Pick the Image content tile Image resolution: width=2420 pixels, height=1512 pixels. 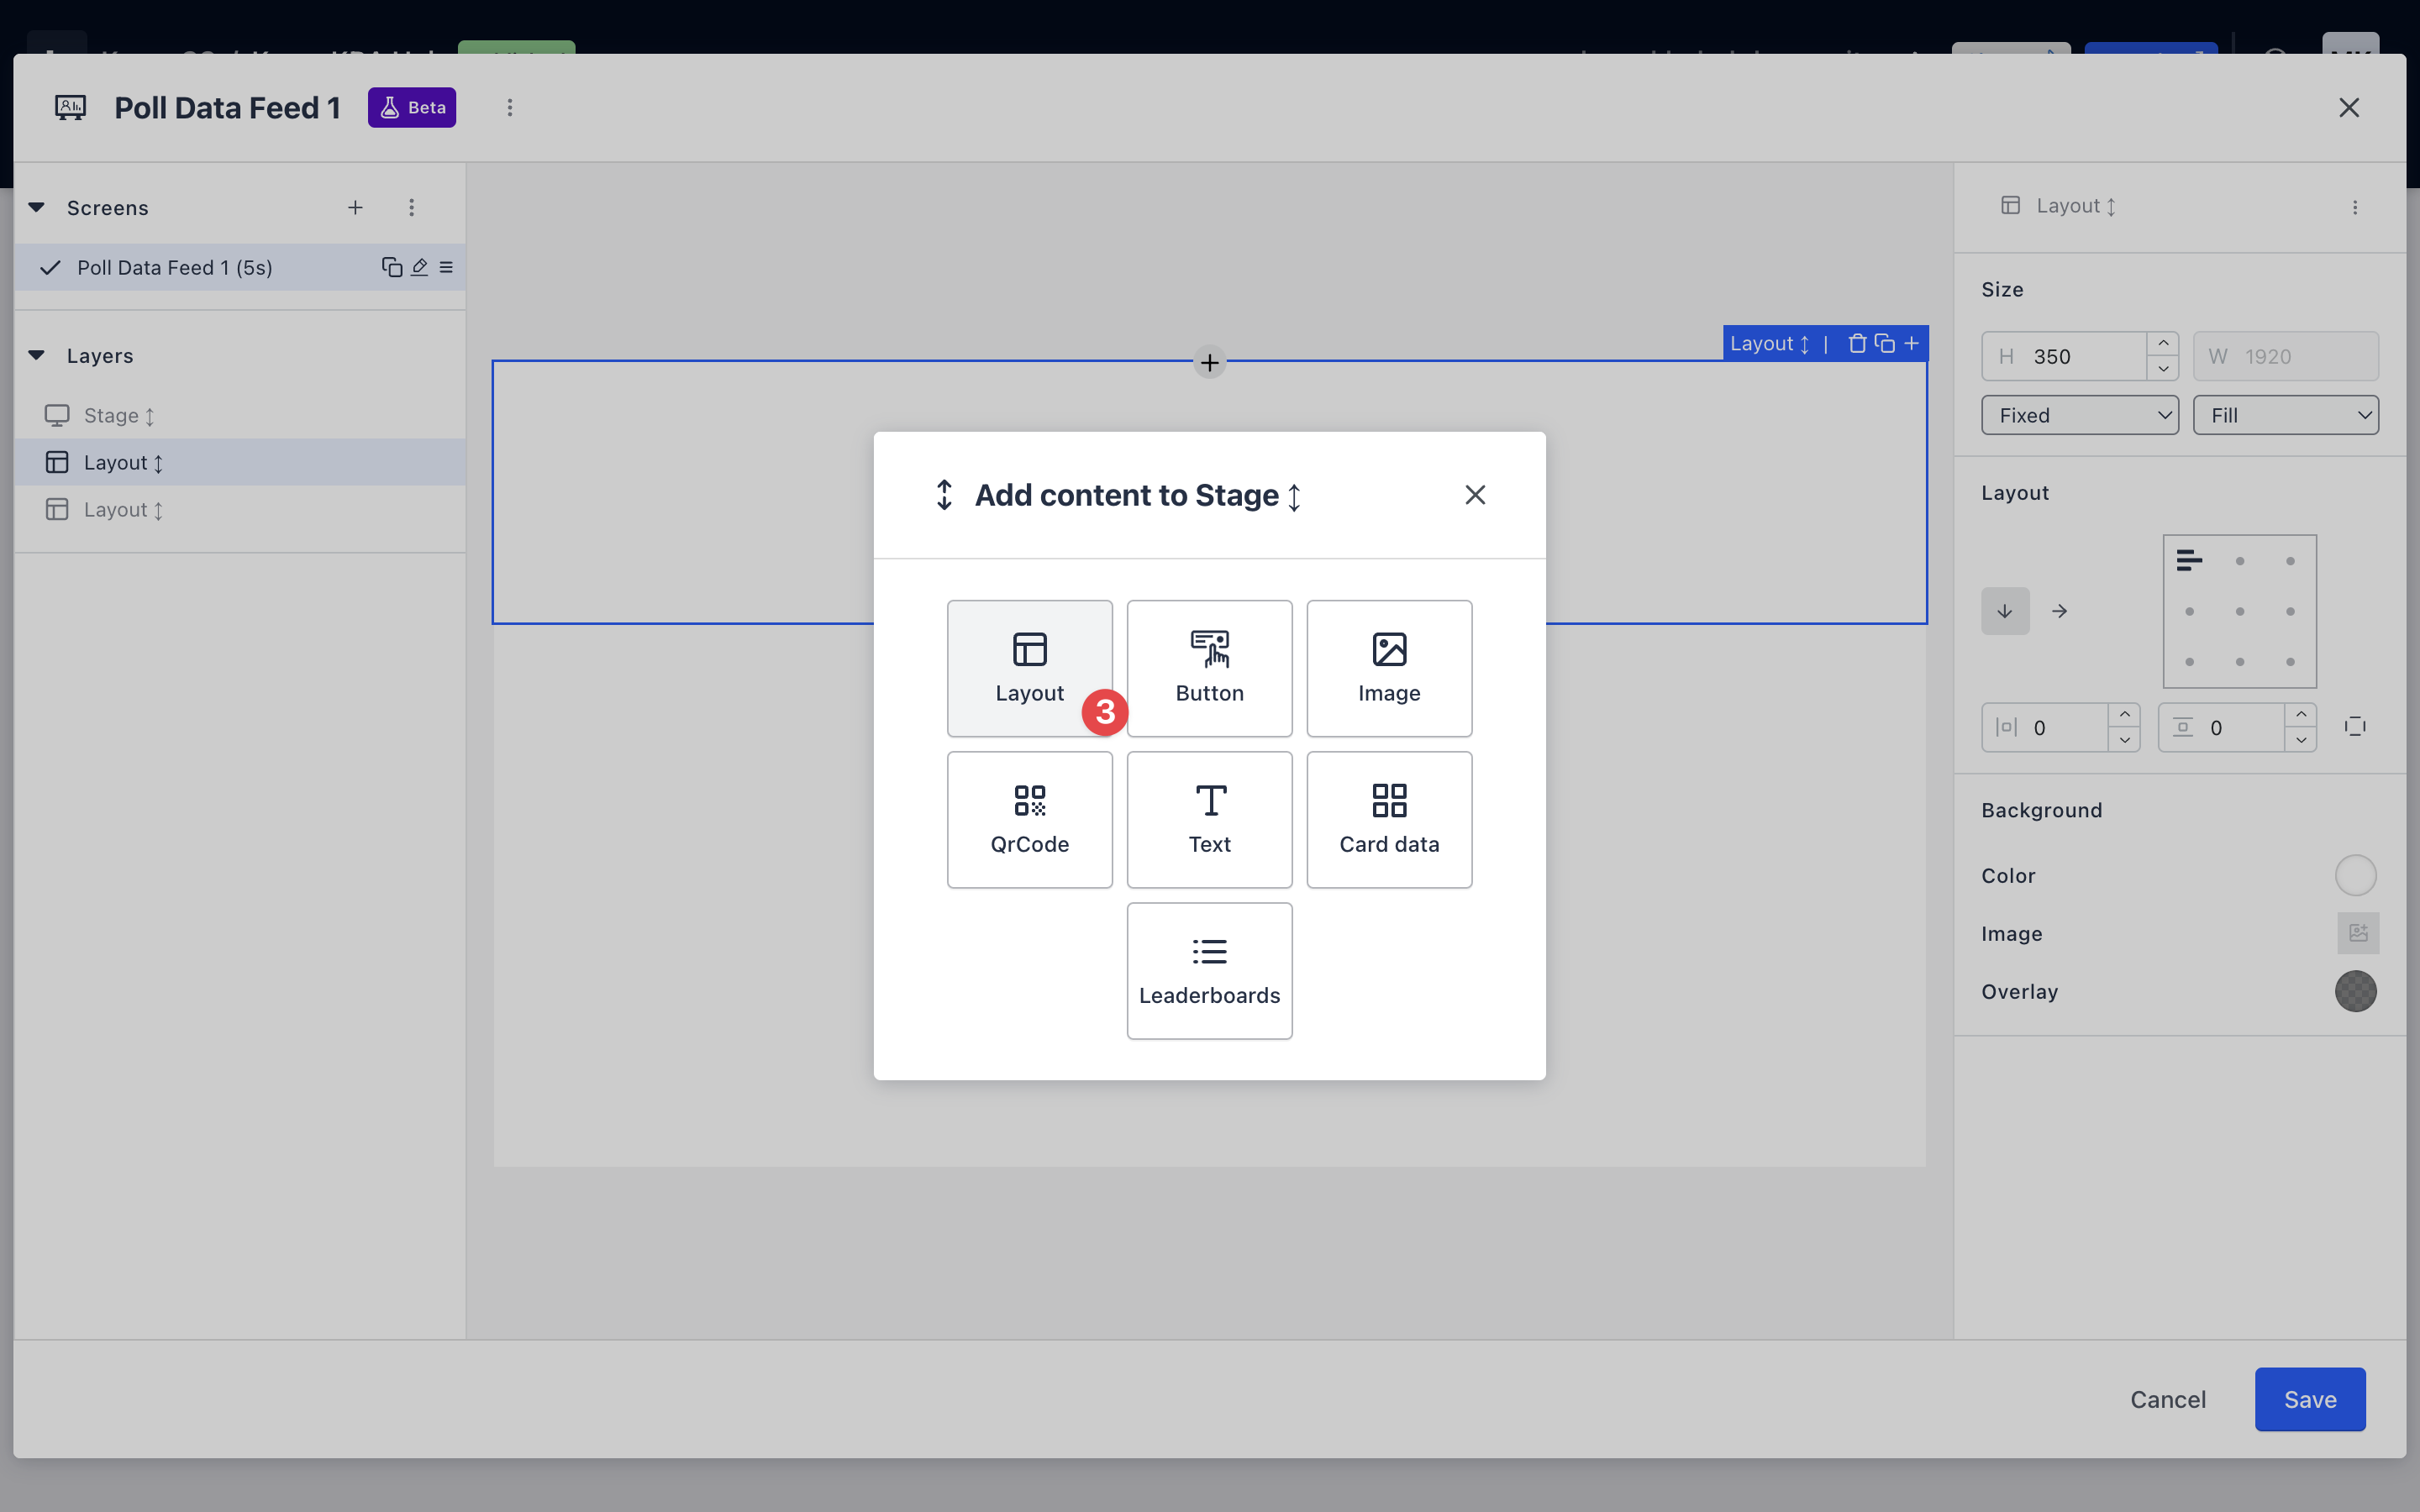pos(1389,668)
